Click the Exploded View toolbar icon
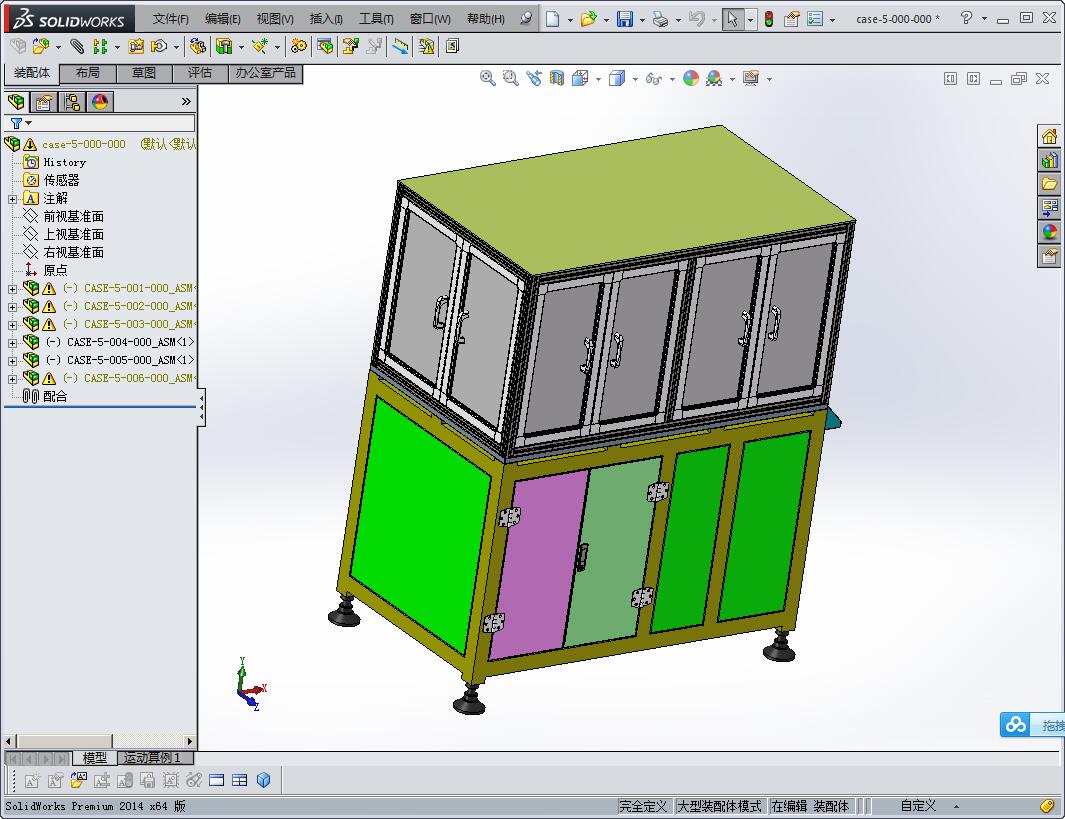Viewport: 1065px width, 819px height. click(x=349, y=46)
